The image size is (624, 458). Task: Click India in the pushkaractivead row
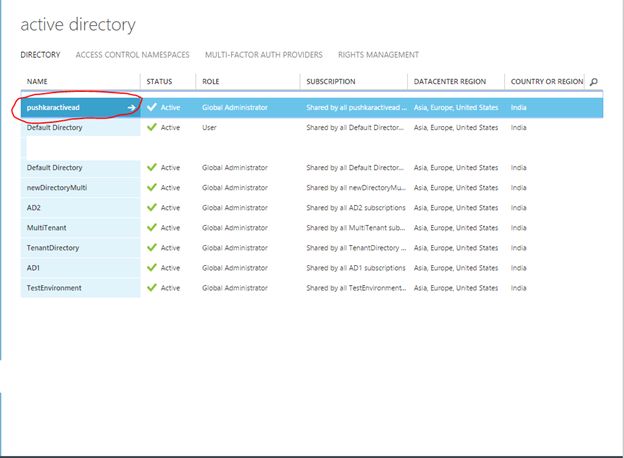519,107
